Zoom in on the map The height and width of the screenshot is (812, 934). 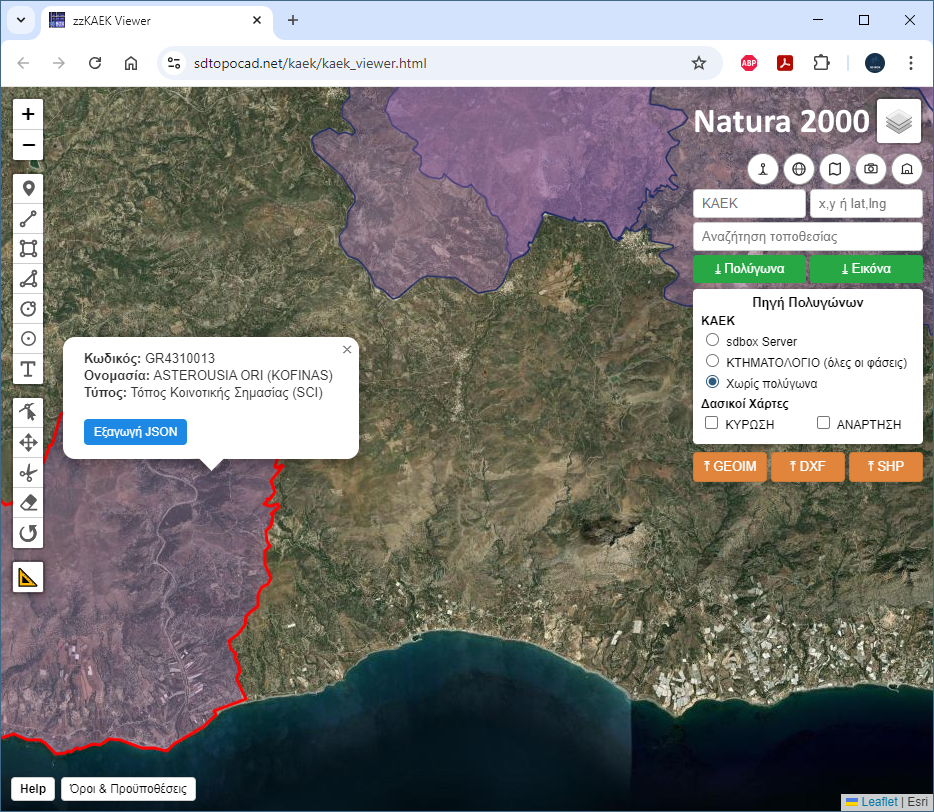click(28, 114)
